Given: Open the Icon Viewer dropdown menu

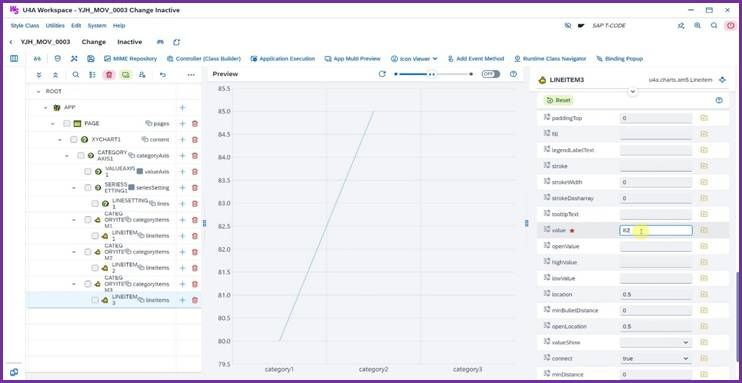Looking at the screenshot, I should [x=414, y=59].
